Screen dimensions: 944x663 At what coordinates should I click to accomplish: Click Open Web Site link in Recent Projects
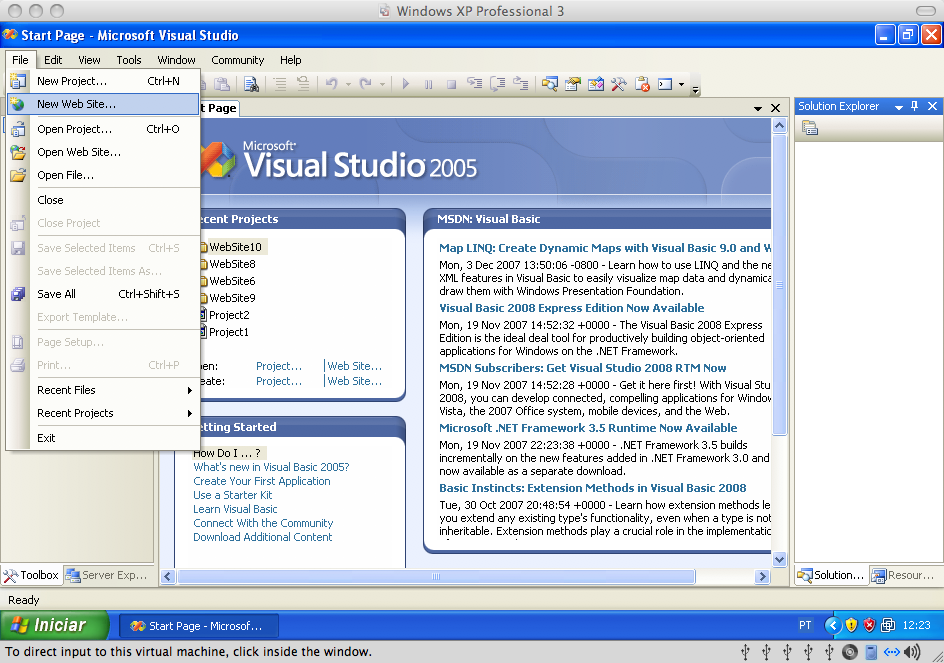pyautogui.click(x=355, y=366)
